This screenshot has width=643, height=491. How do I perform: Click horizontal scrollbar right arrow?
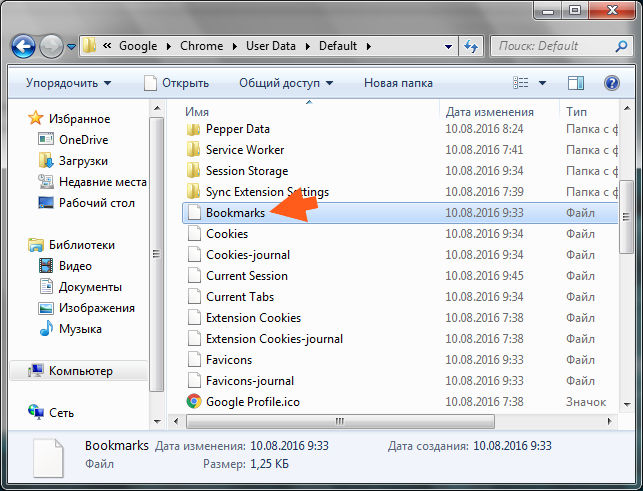tap(609, 421)
